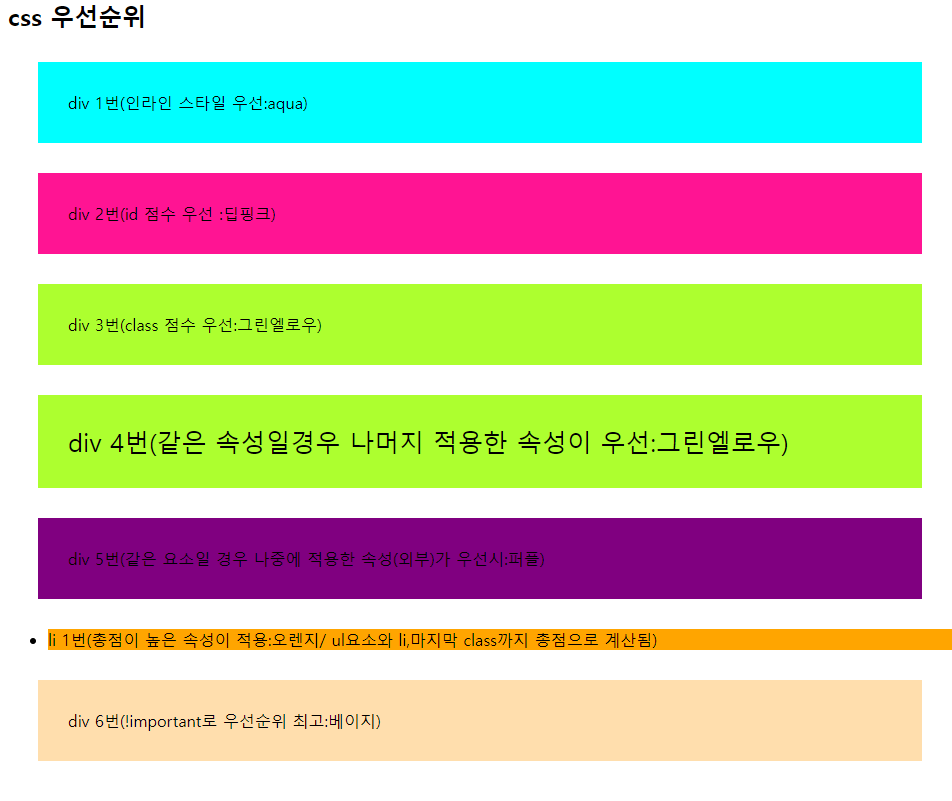Click the large 'div 4번' text line
The width and height of the screenshot is (952, 801).
428,442
